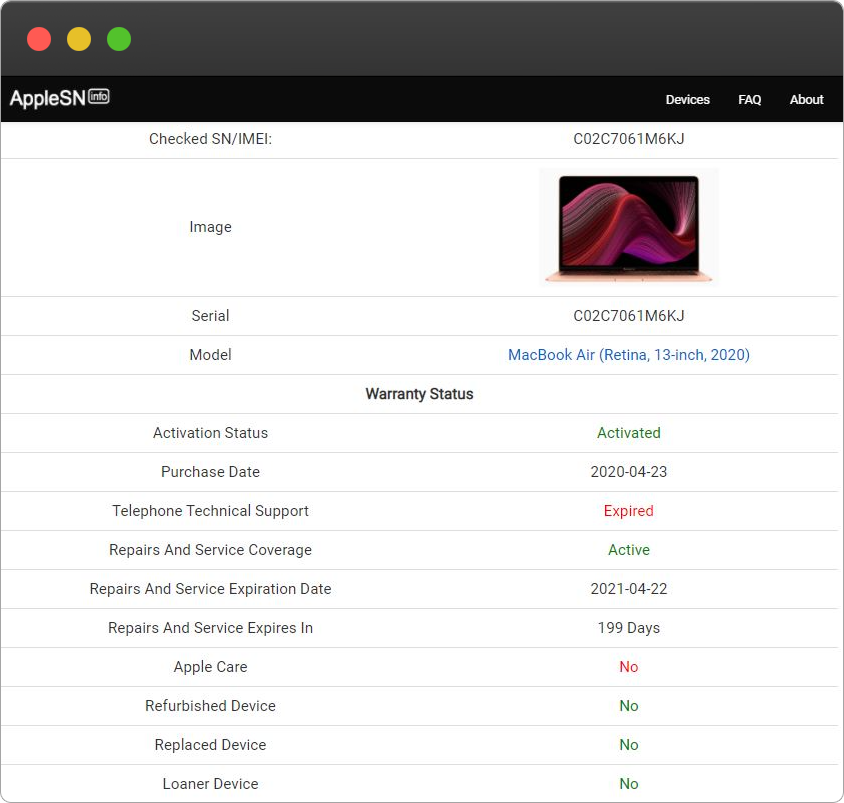Viewport: 844px width, 803px height.
Task: Click the 'Model' row label
Action: tap(210, 355)
